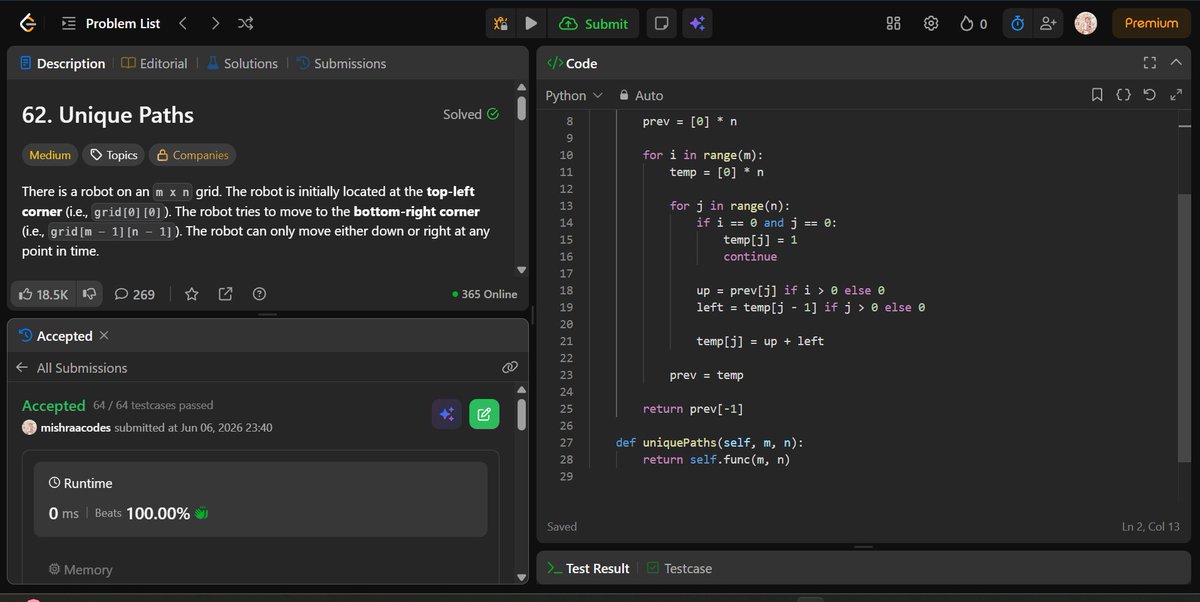Switch to the Testcase tab
Viewport: 1200px width, 602px height.
click(679, 568)
